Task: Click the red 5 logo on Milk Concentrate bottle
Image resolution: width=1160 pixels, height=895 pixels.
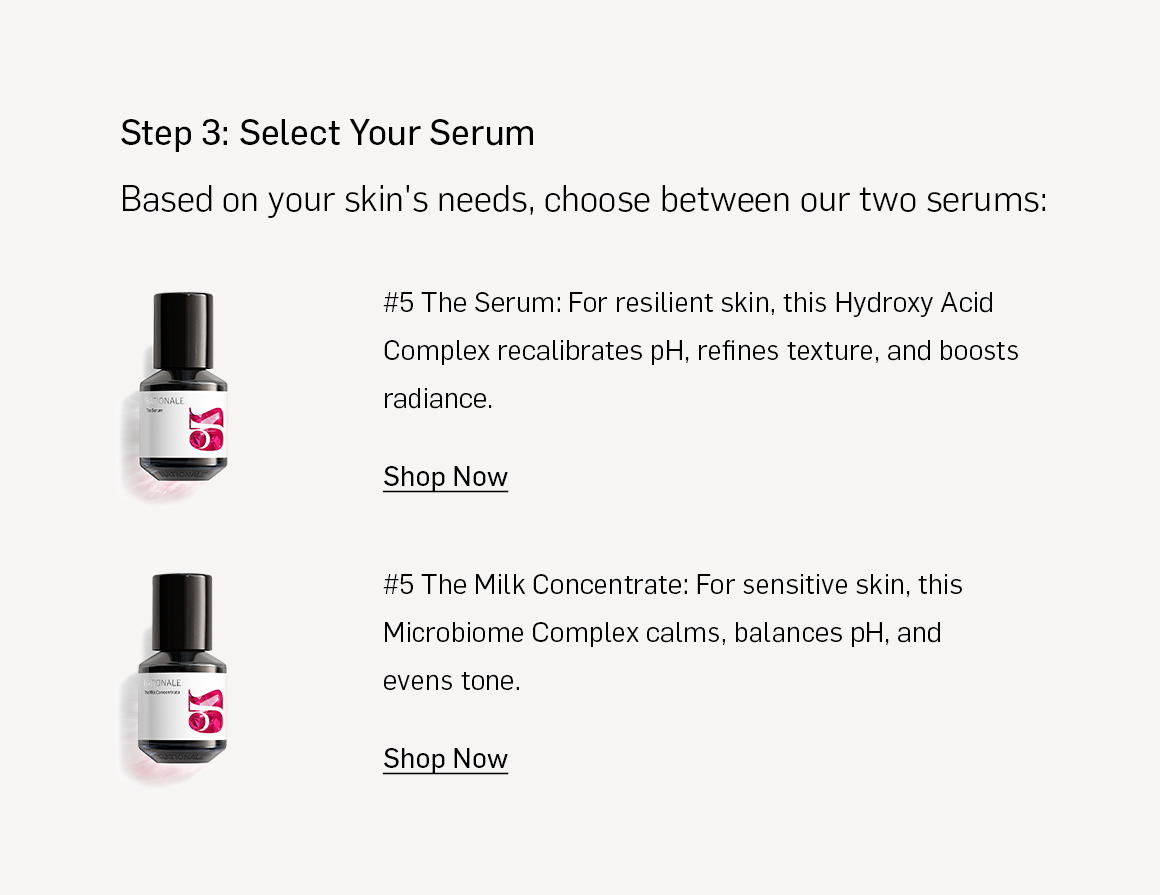Action: 206,711
